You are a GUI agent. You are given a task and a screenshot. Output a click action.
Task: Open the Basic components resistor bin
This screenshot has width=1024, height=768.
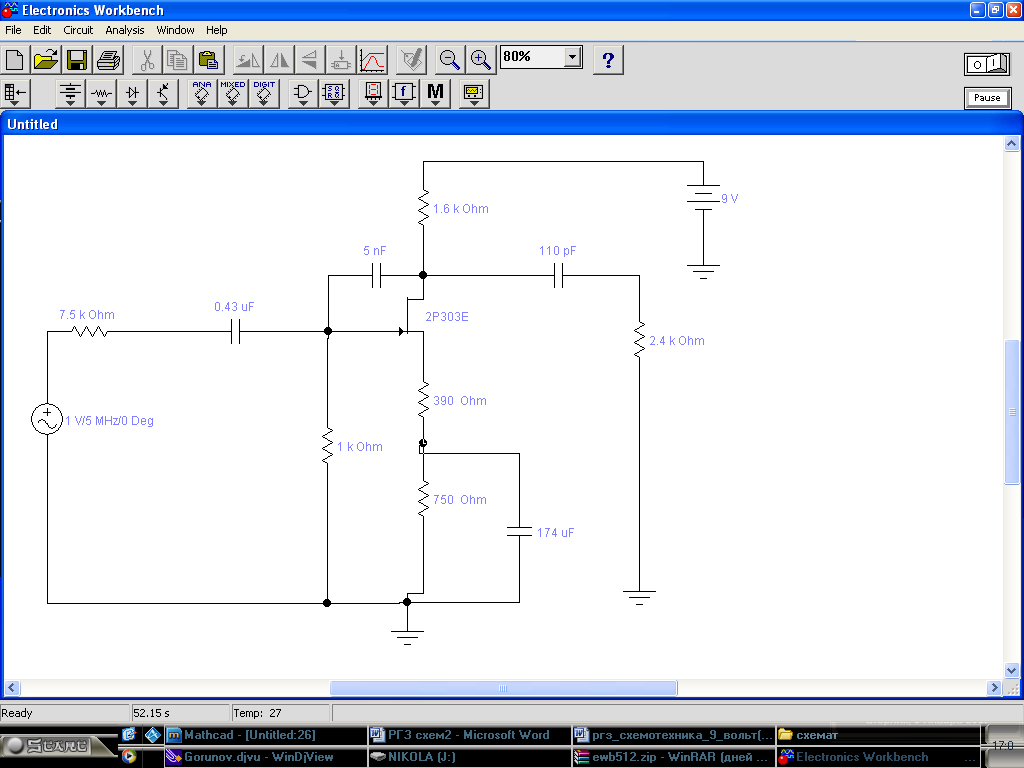tap(101, 93)
